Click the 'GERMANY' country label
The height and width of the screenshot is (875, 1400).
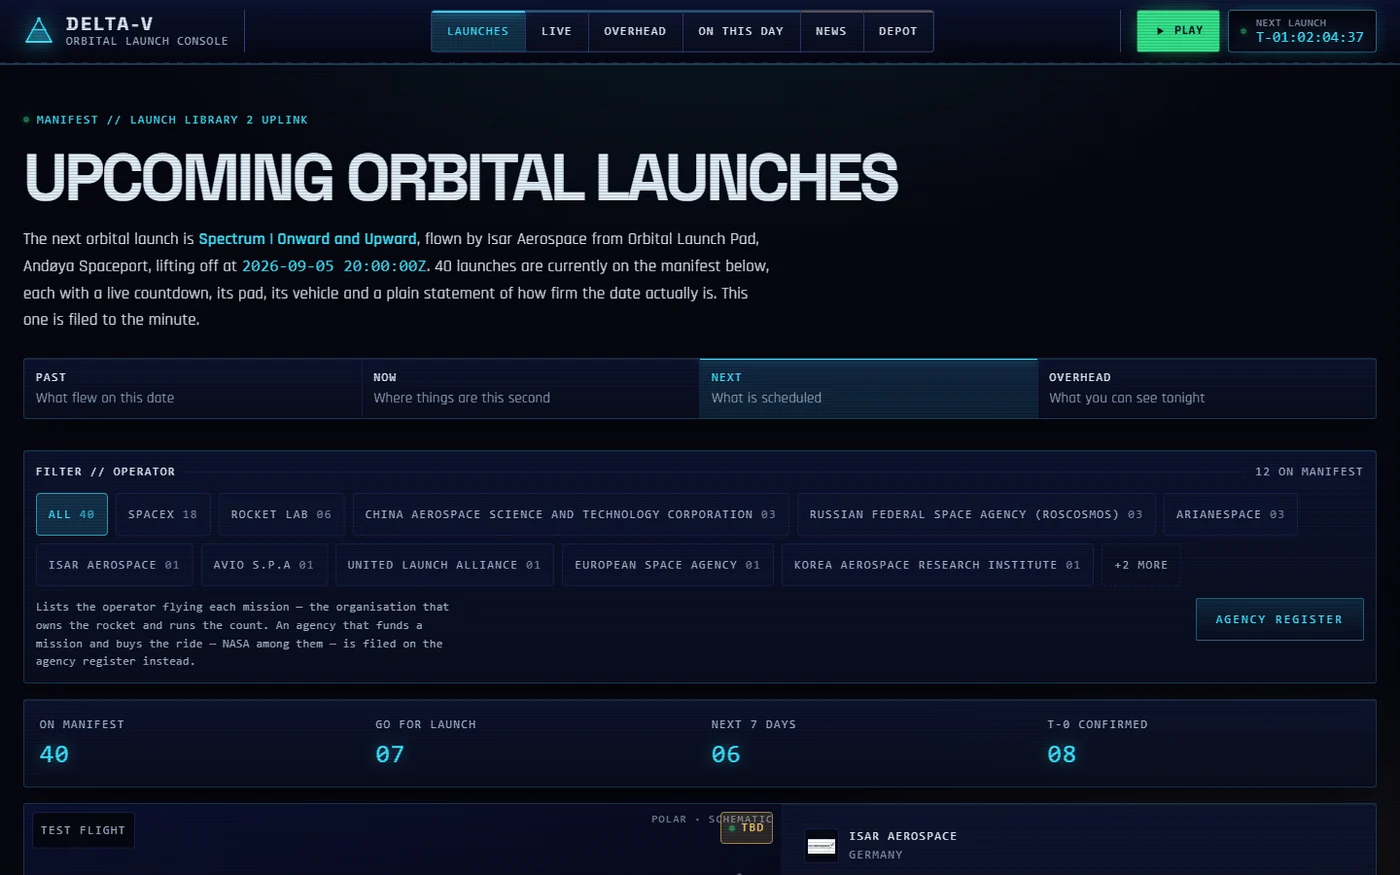click(x=876, y=855)
